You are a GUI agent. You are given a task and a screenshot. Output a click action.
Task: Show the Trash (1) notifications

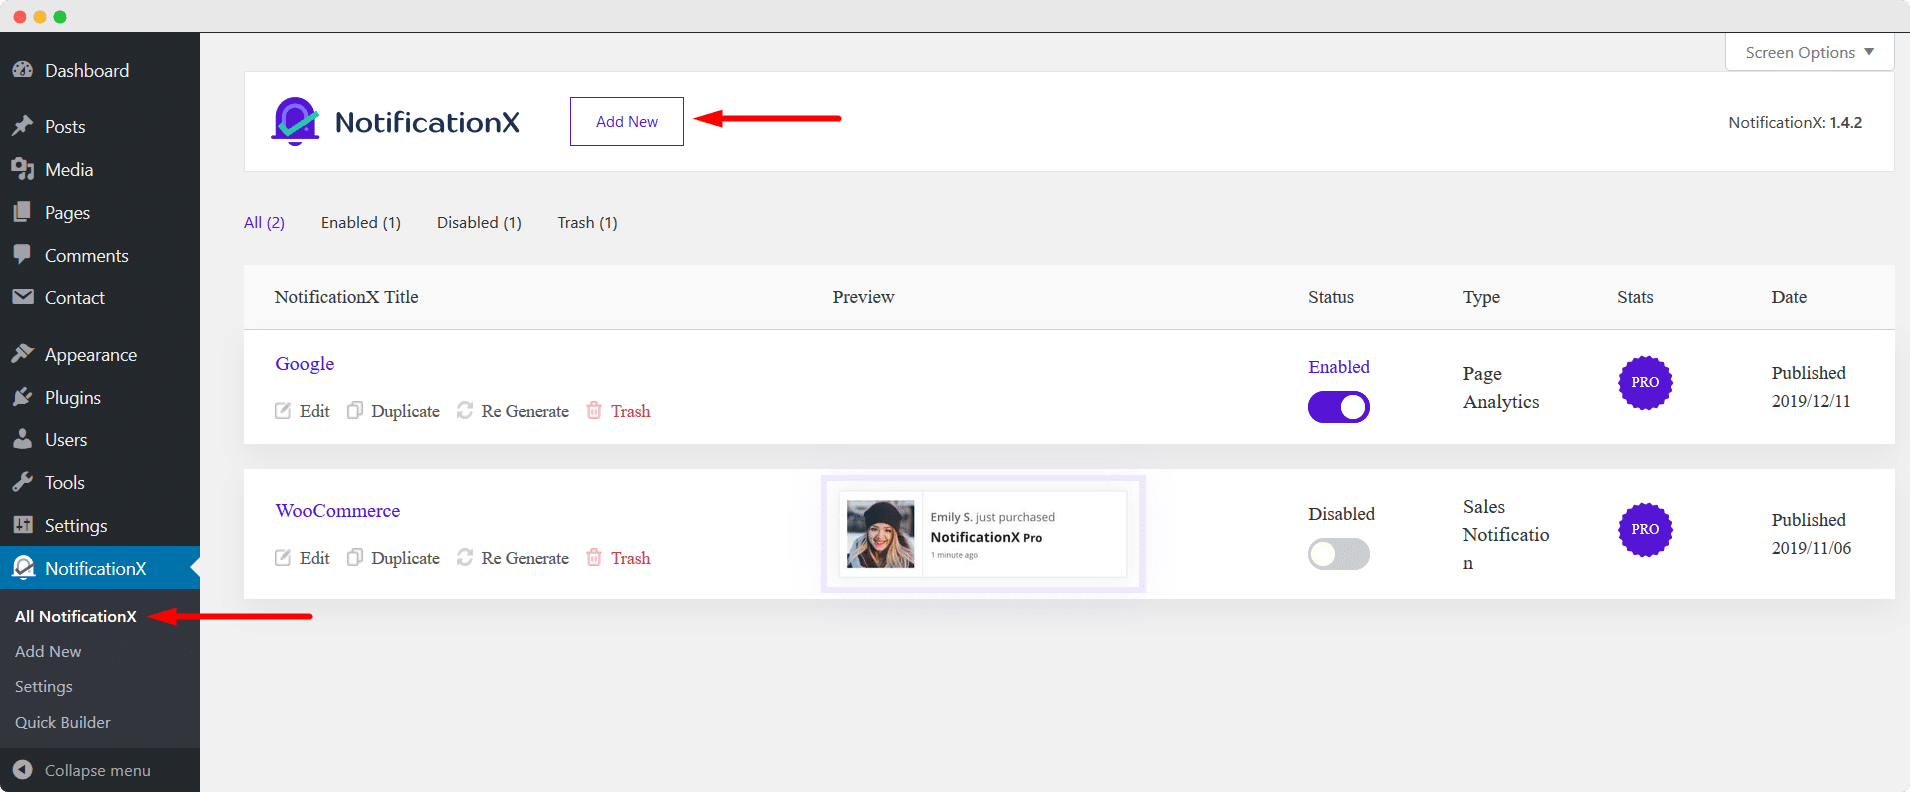[x=587, y=223]
